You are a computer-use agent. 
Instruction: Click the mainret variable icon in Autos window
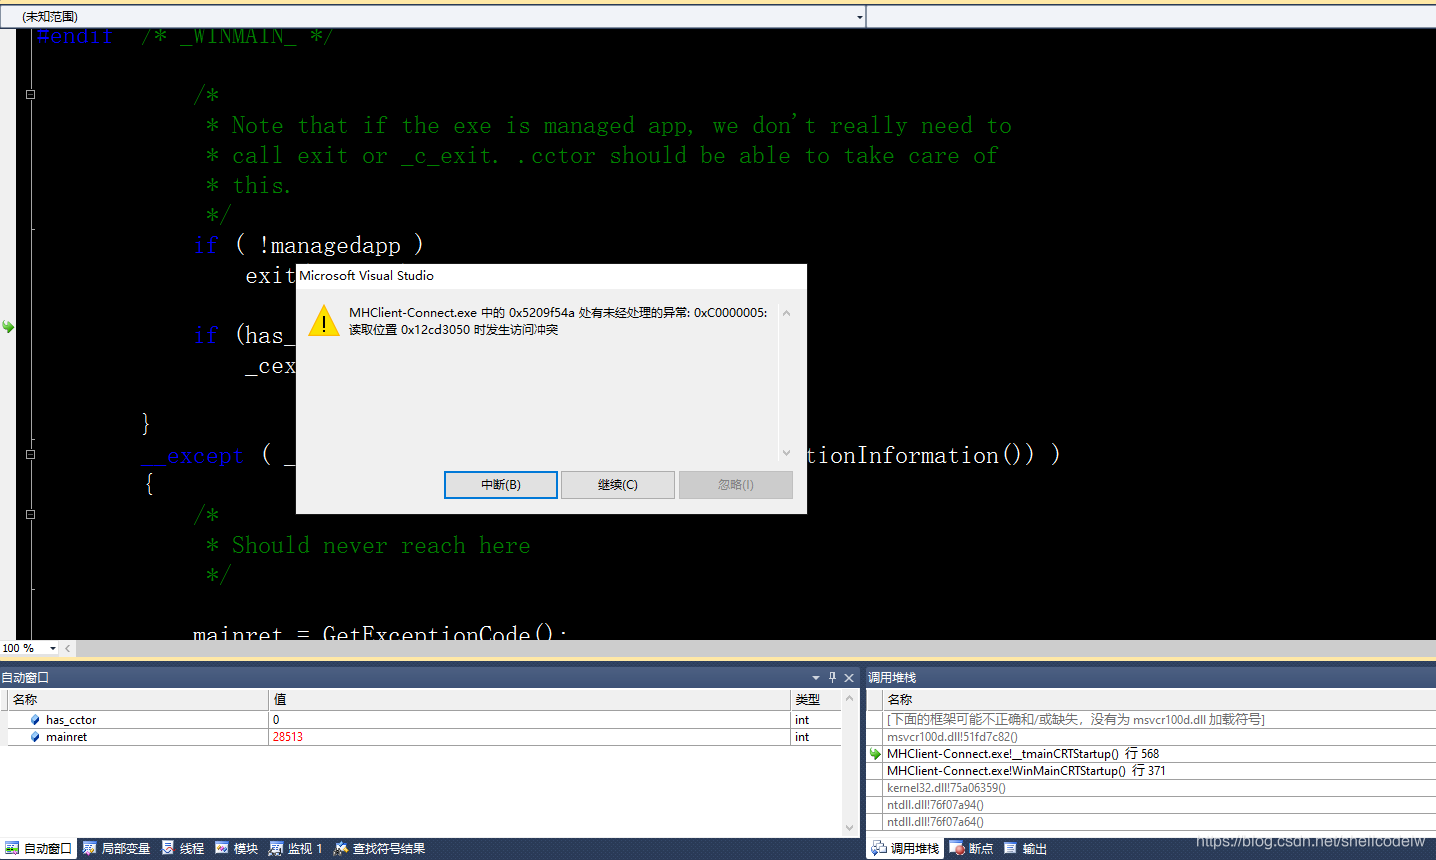[x=36, y=737]
